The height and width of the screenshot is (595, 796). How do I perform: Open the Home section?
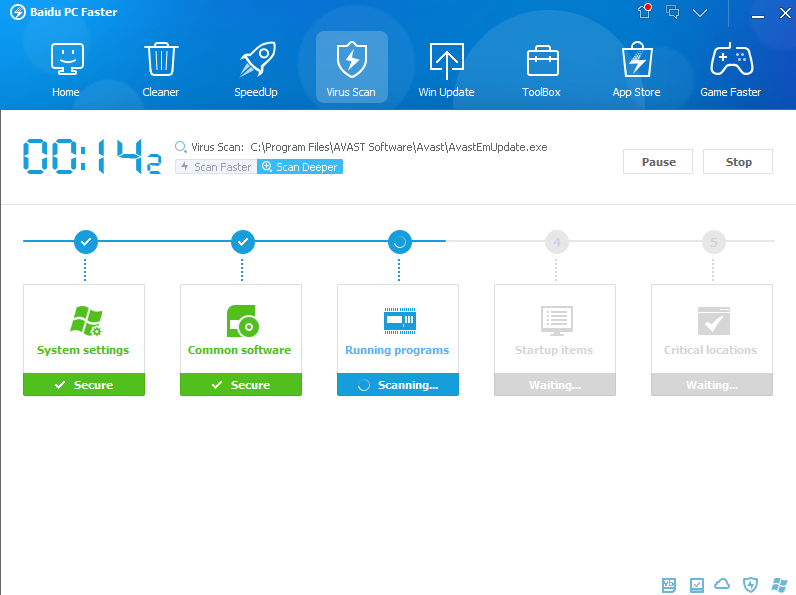[x=67, y=70]
